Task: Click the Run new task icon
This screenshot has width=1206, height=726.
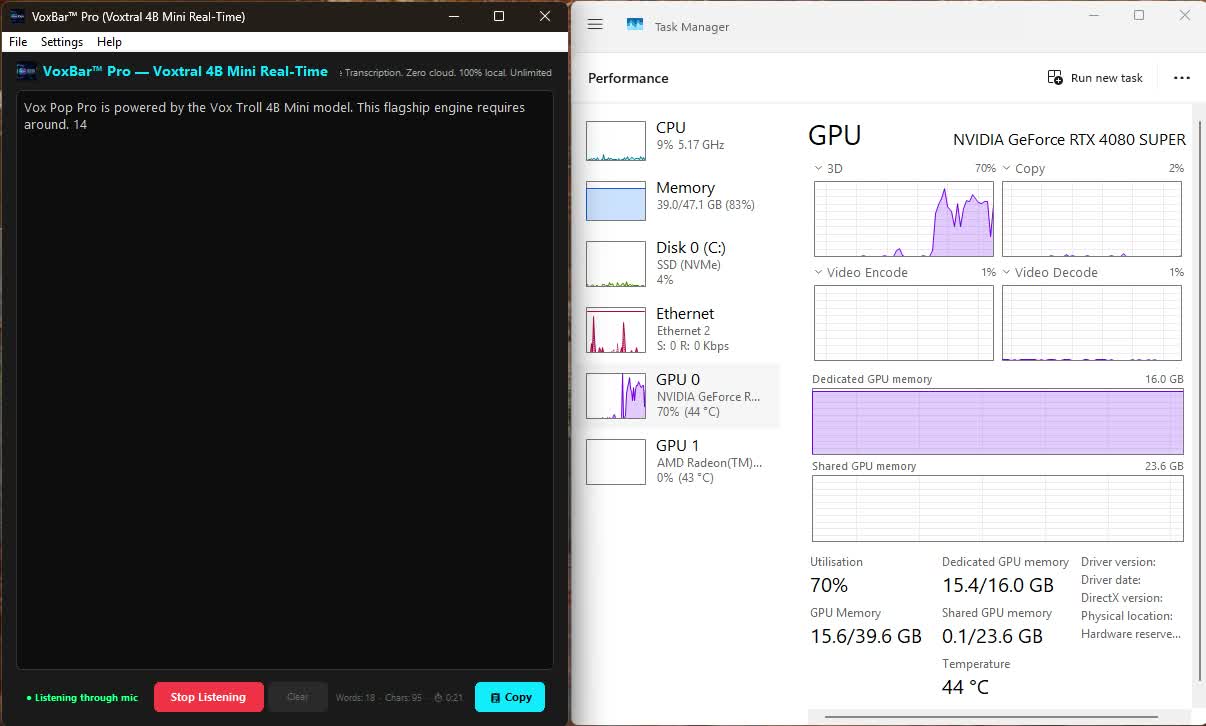Action: [x=1054, y=77]
